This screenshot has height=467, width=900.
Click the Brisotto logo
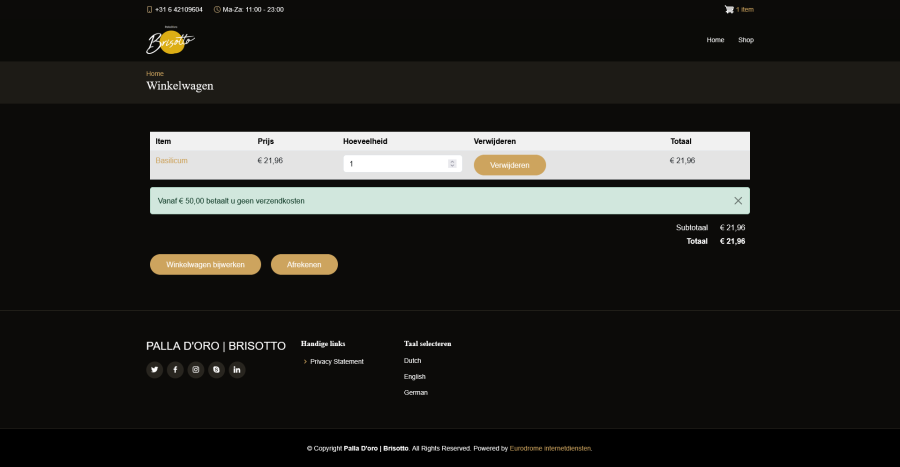170,41
